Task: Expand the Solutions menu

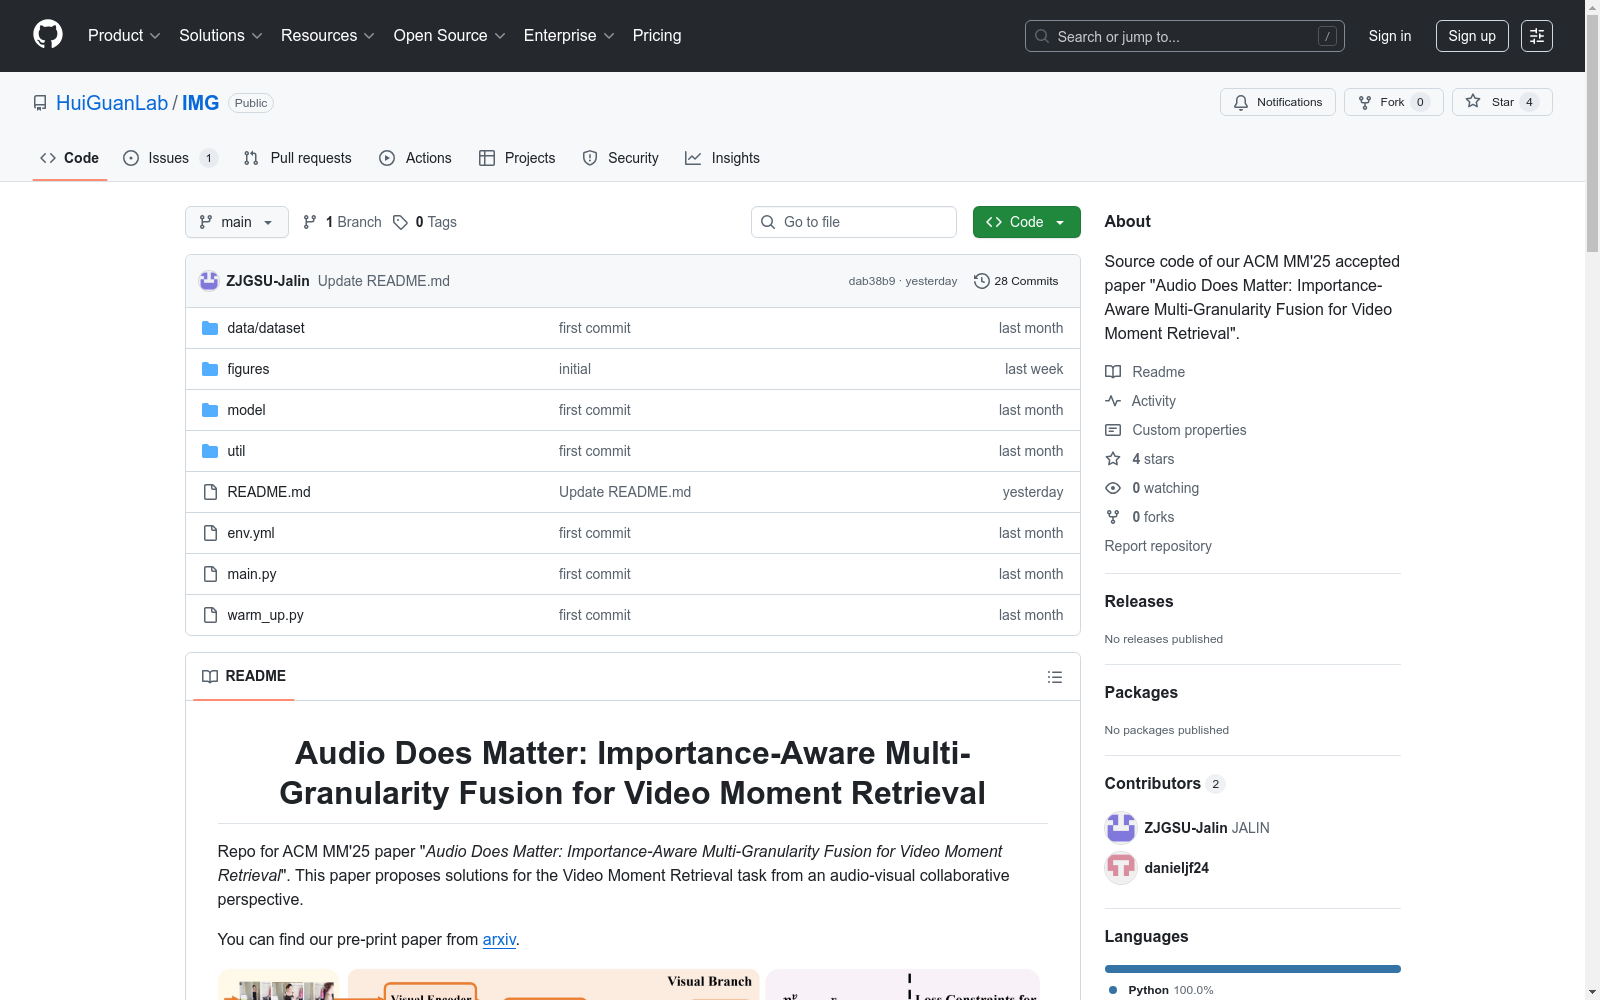Action: click(x=221, y=36)
